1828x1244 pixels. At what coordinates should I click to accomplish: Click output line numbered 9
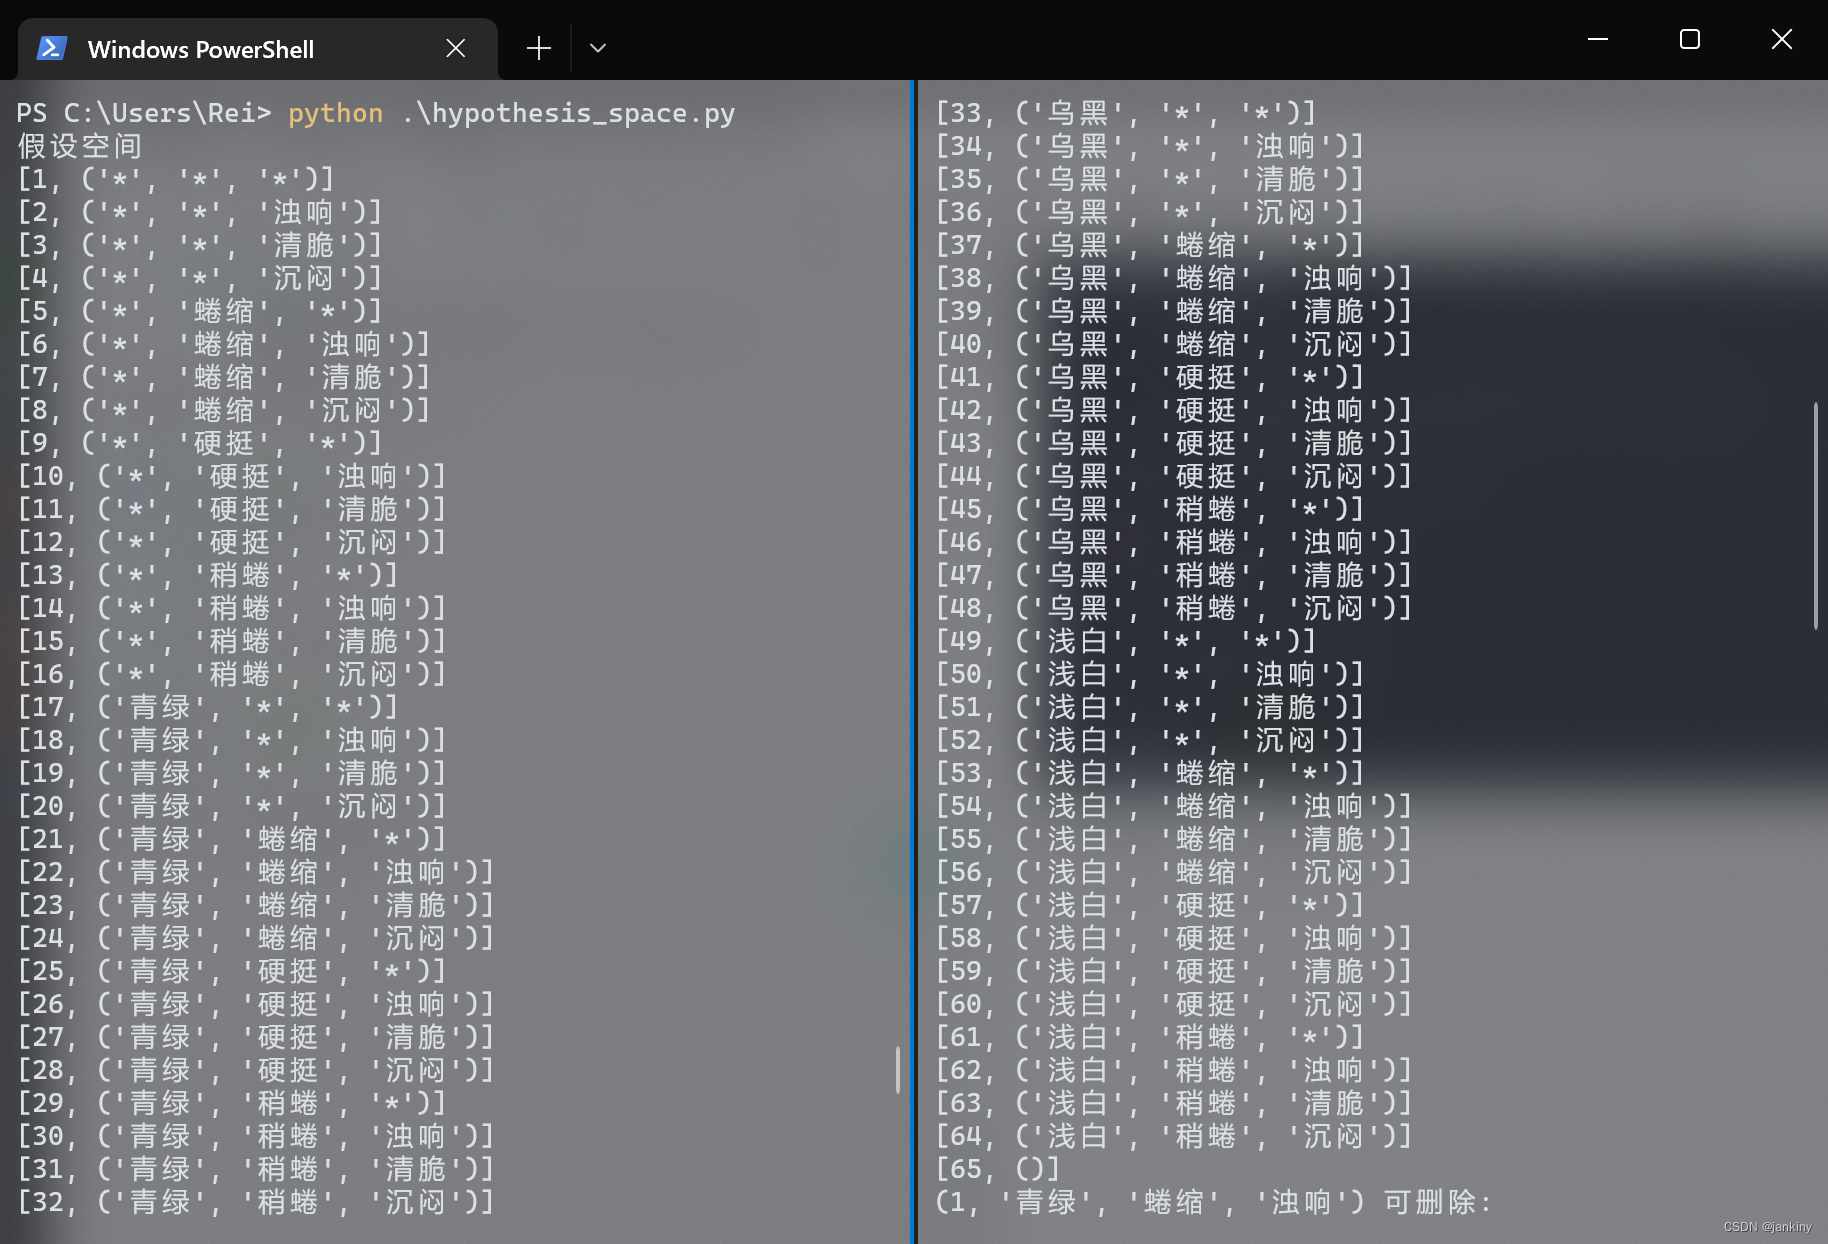point(200,443)
